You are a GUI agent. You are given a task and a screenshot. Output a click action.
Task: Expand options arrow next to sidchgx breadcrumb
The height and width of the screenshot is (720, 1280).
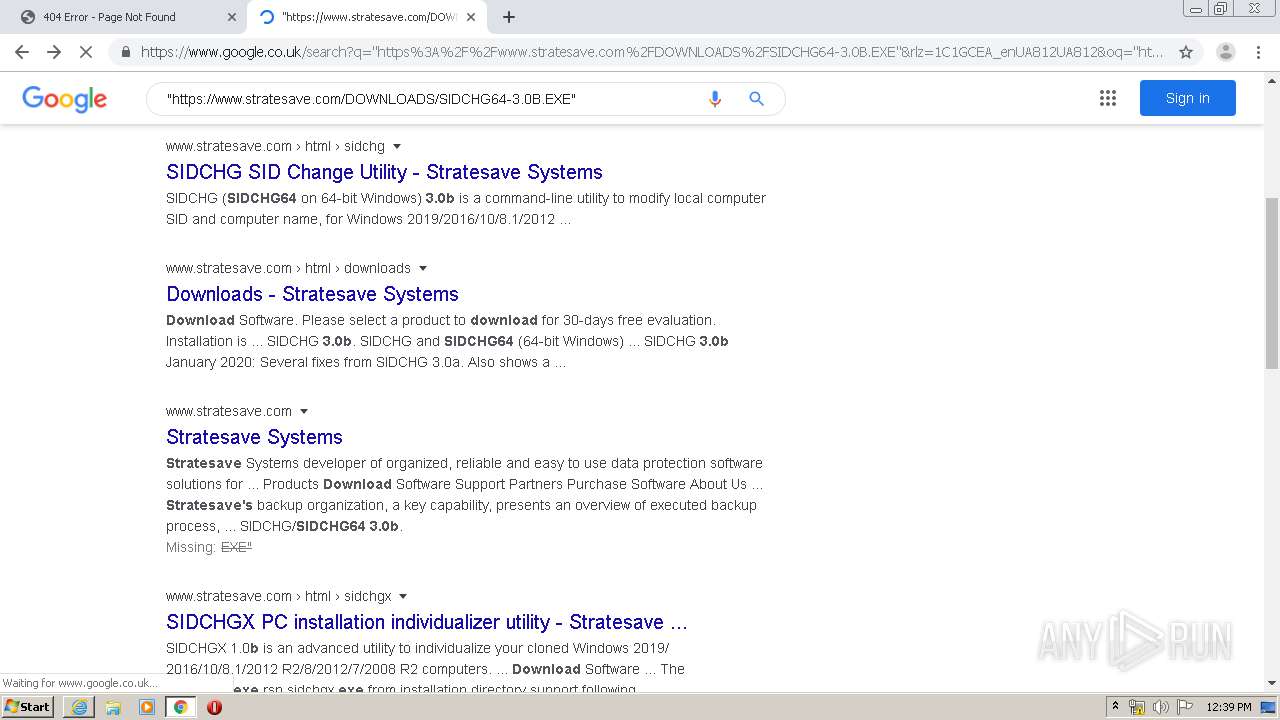point(403,596)
